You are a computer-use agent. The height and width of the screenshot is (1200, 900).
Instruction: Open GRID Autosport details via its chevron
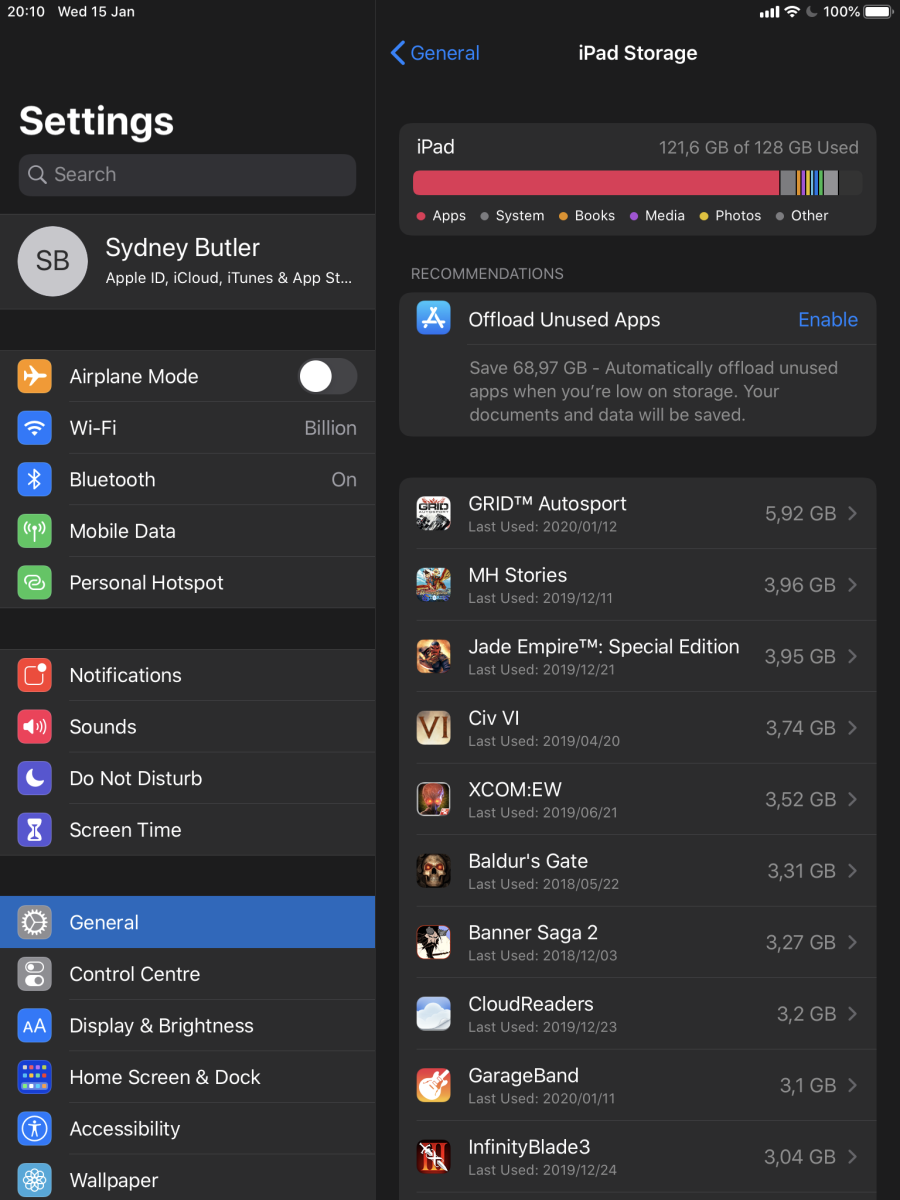tap(853, 513)
